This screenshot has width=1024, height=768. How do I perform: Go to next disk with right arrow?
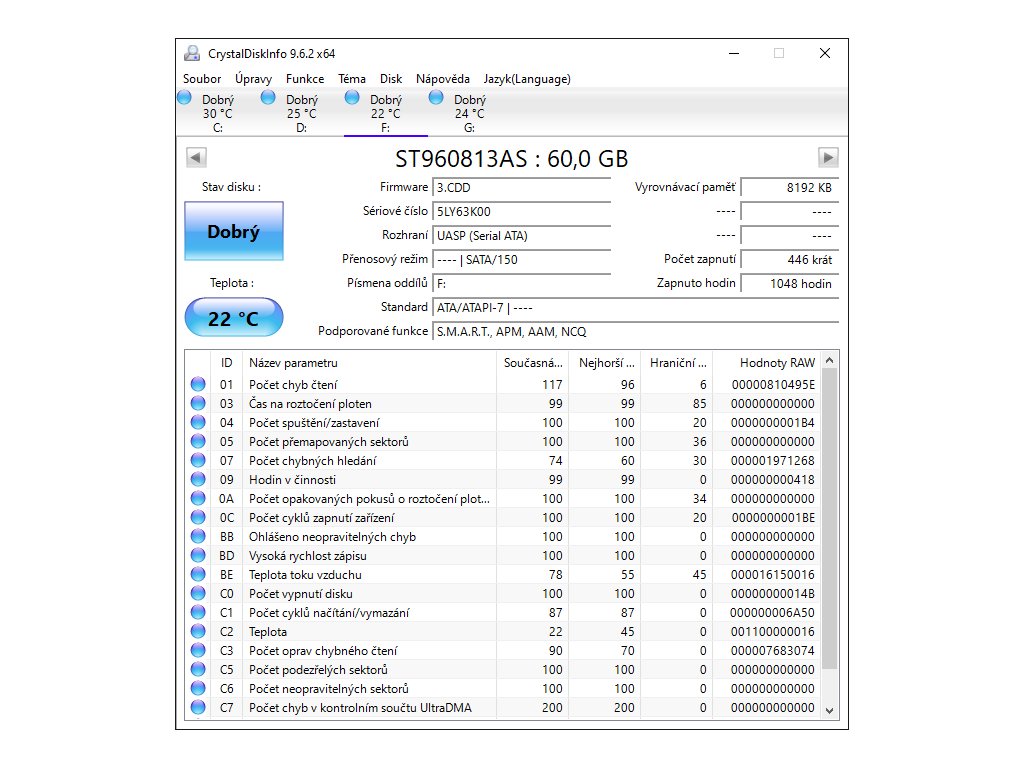click(x=827, y=157)
